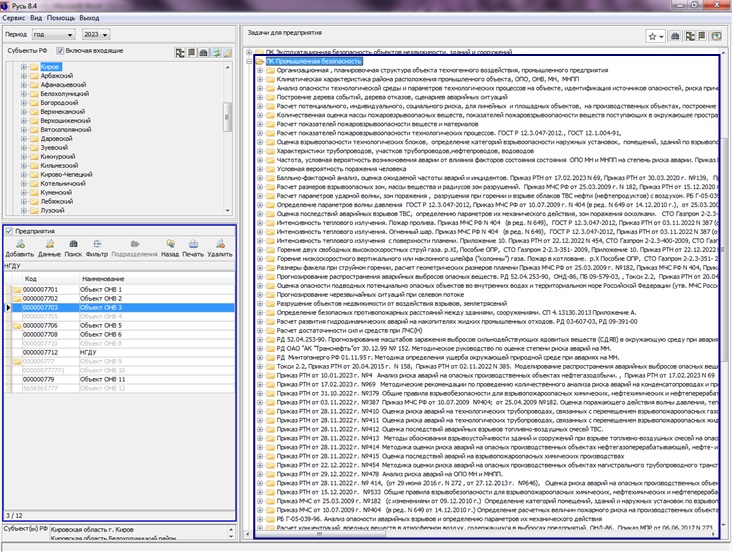Expand the Киров tree node
The width and height of the screenshot is (733, 553).
click(x=23, y=67)
